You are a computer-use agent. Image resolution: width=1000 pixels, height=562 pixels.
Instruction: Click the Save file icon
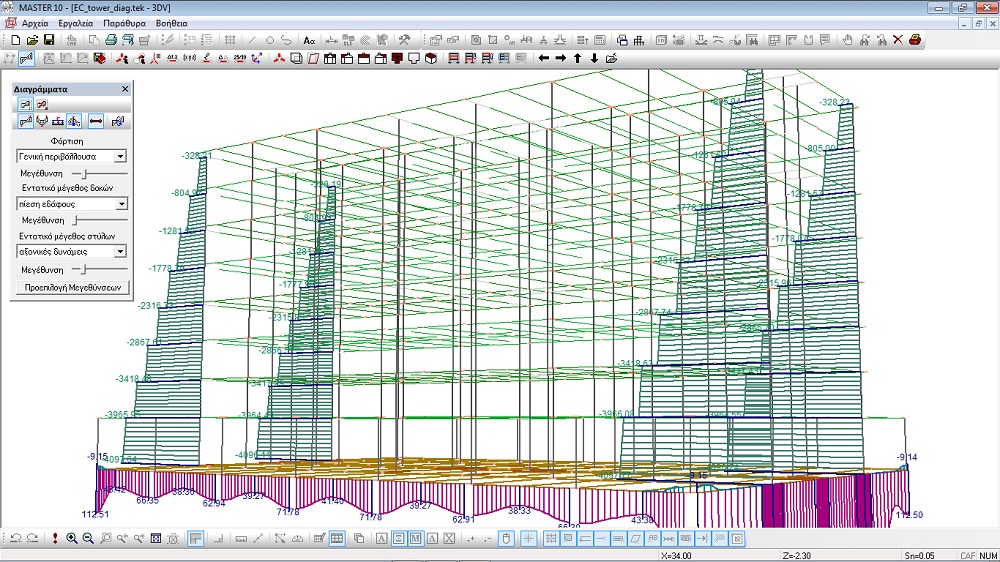pyautogui.click(x=48, y=40)
